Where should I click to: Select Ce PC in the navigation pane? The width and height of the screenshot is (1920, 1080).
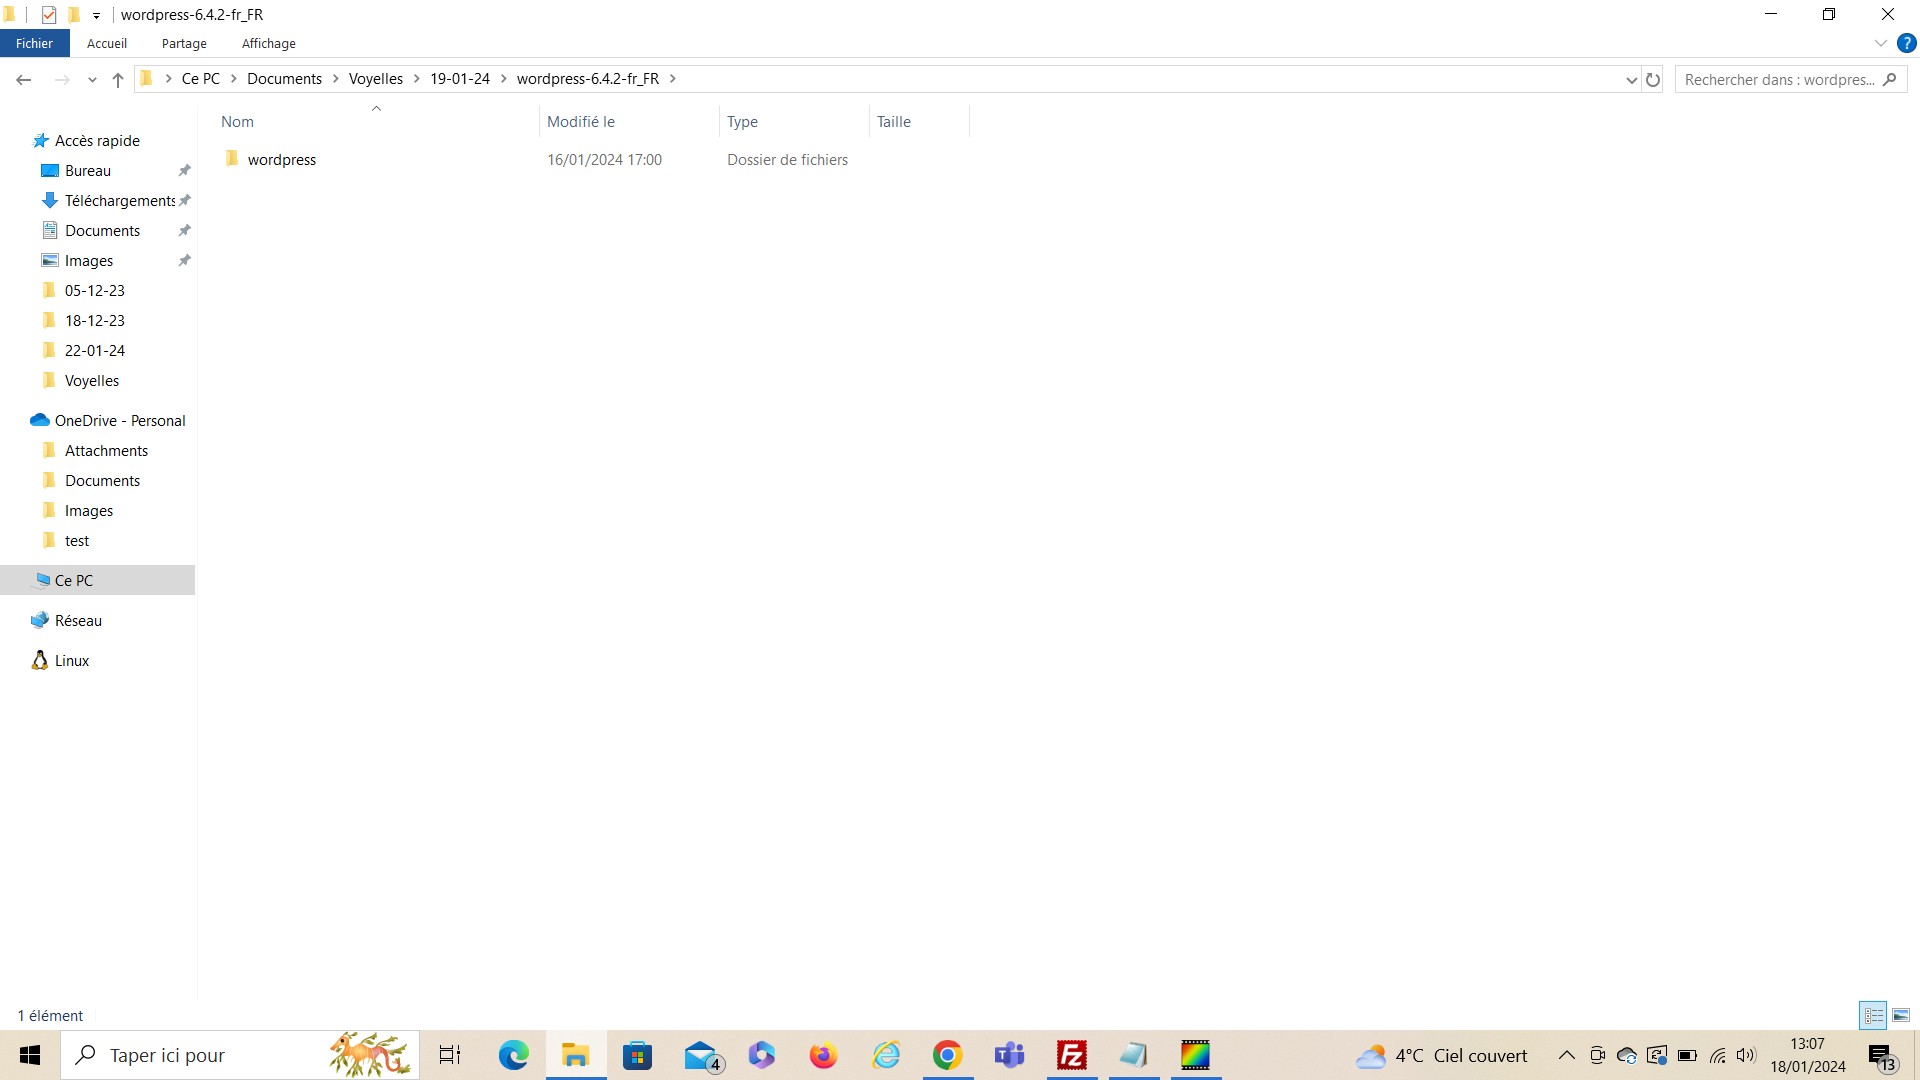click(74, 581)
